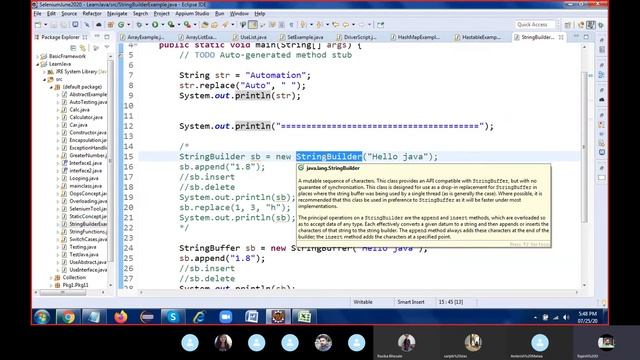Open Zoom from the taskbar
The width and height of the screenshot is (640, 360).
(225, 317)
